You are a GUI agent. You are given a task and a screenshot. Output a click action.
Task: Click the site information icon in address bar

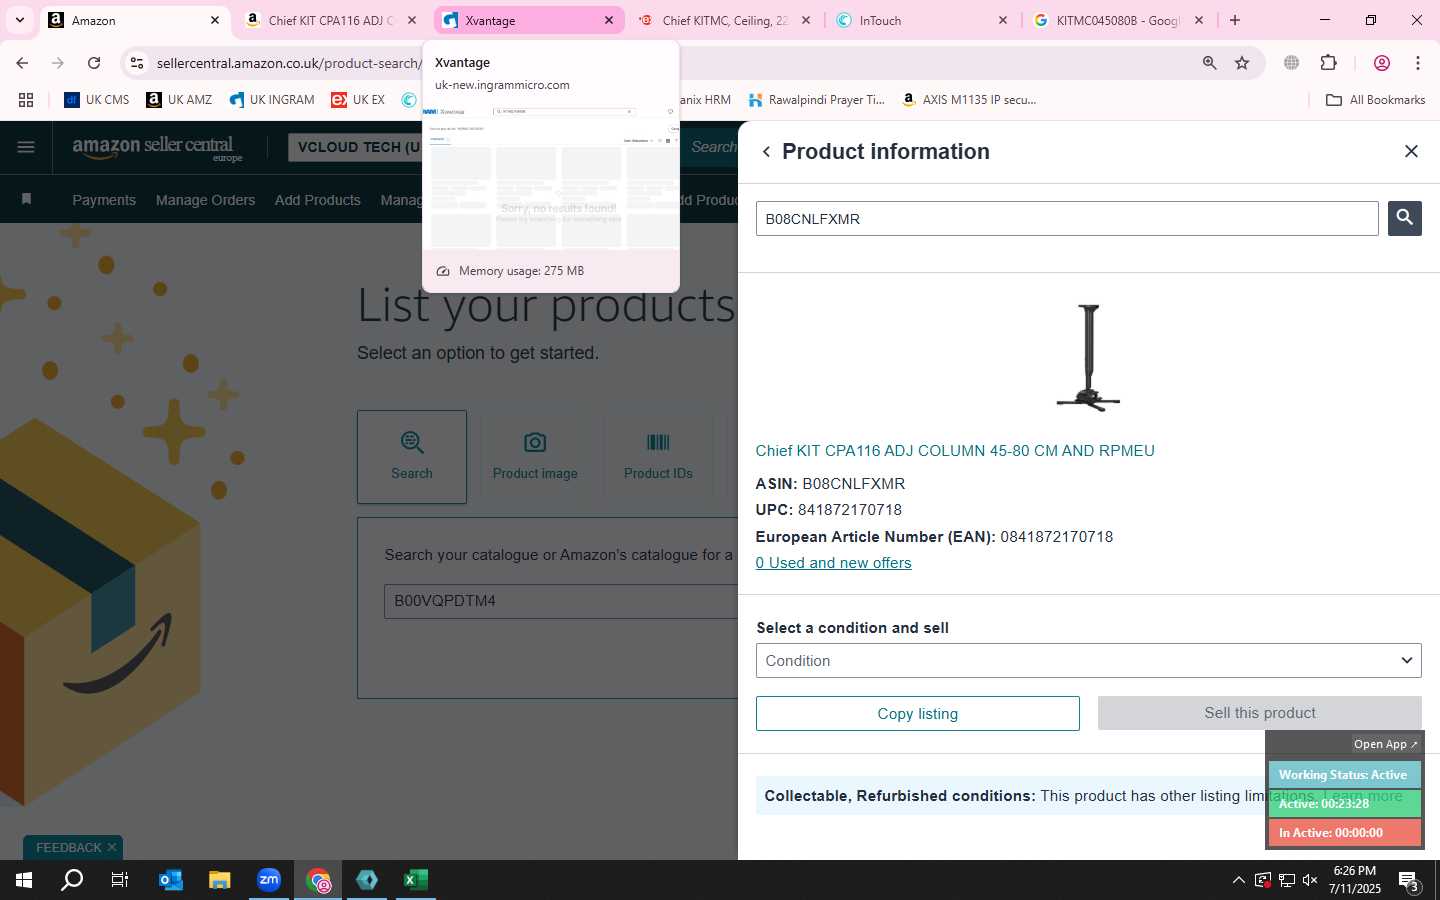click(x=137, y=63)
